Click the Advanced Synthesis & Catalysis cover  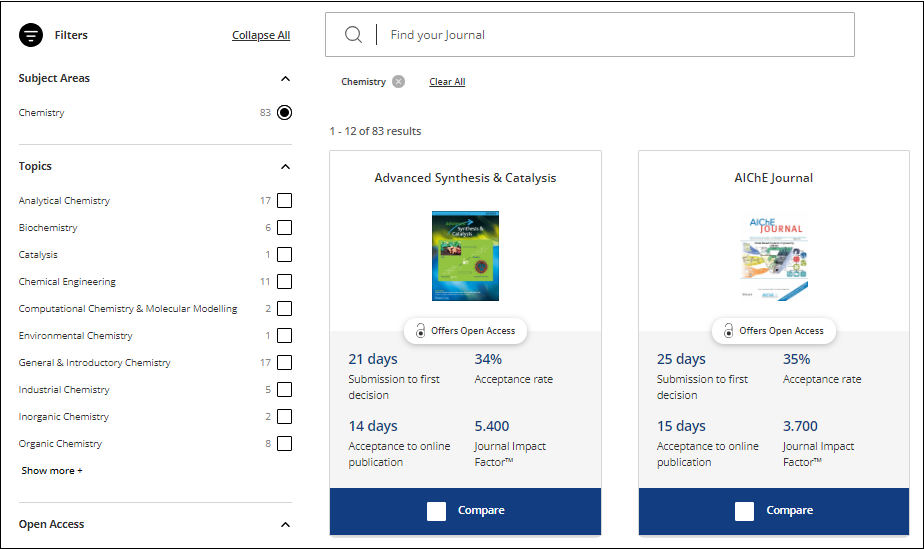[x=465, y=255]
